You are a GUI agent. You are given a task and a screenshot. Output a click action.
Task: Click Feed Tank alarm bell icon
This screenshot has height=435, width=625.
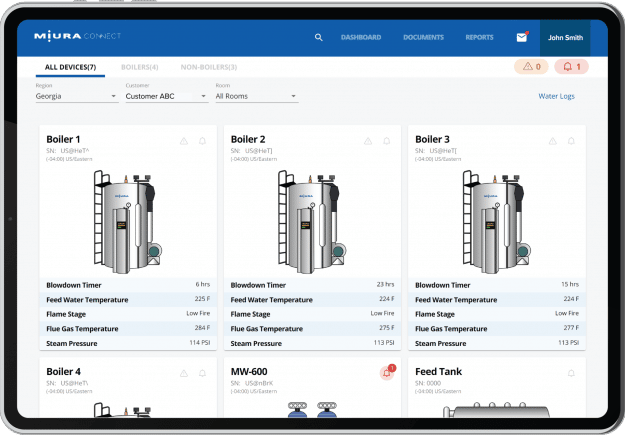(571, 374)
